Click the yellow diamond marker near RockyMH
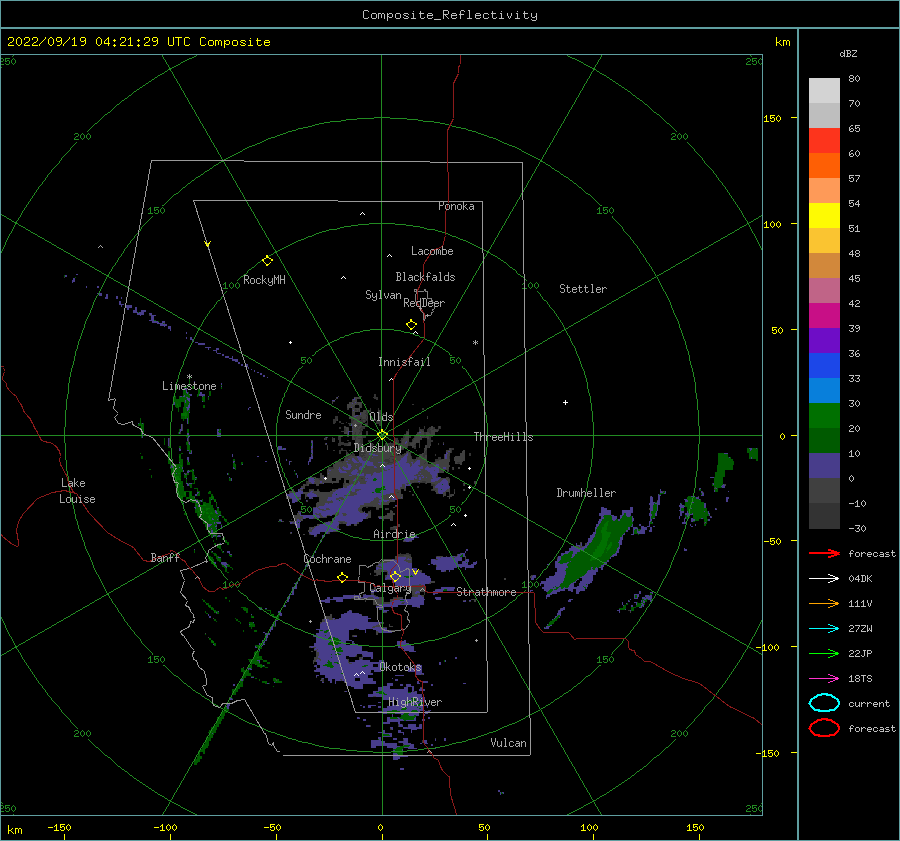The width and height of the screenshot is (900, 841). 267,261
